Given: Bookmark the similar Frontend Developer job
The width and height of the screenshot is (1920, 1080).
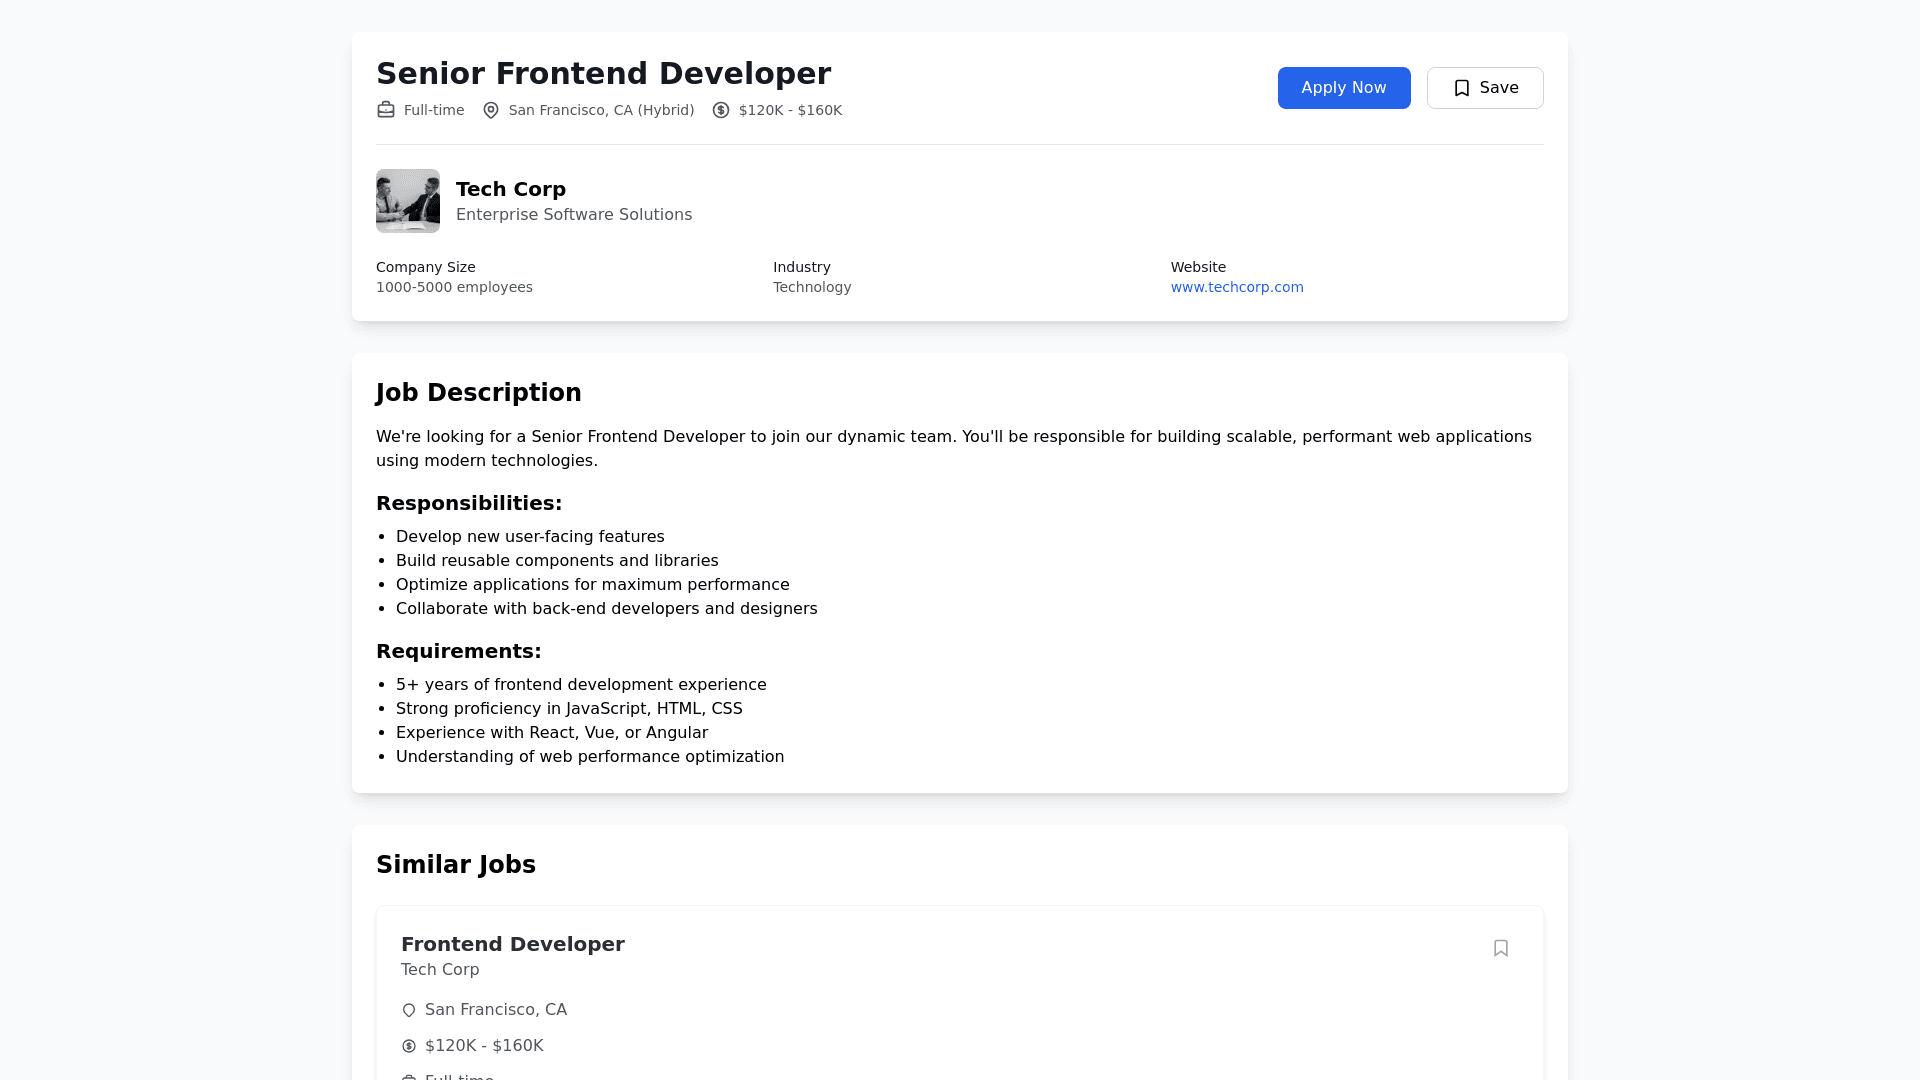Looking at the screenshot, I should pyautogui.click(x=1500, y=948).
